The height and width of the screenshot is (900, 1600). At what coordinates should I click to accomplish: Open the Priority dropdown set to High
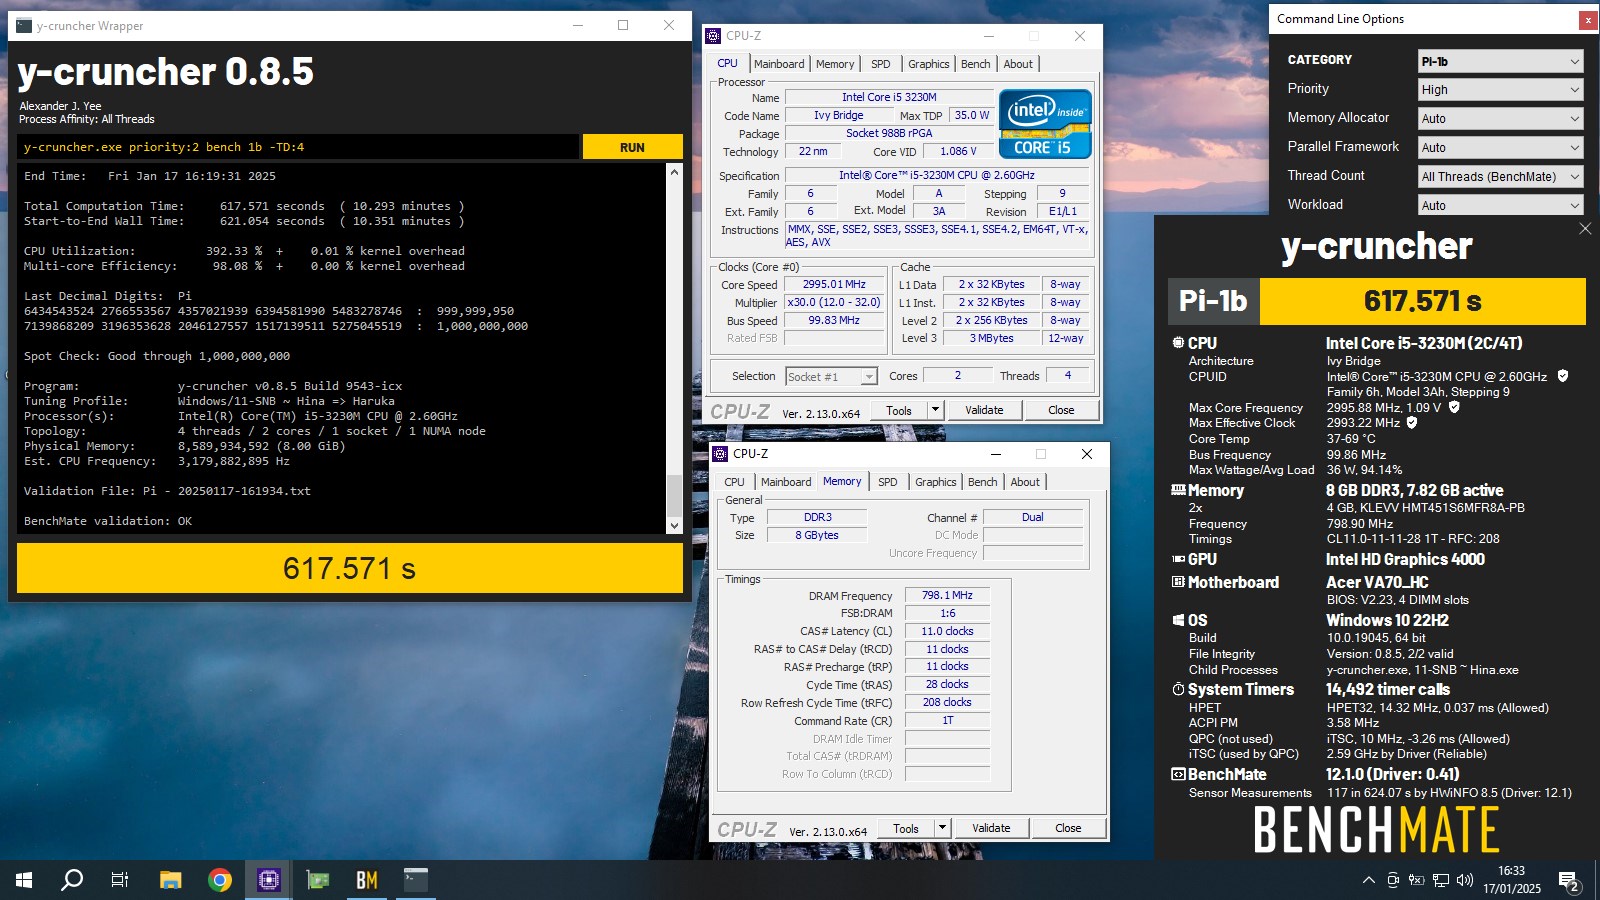click(x=1500, y=89)
